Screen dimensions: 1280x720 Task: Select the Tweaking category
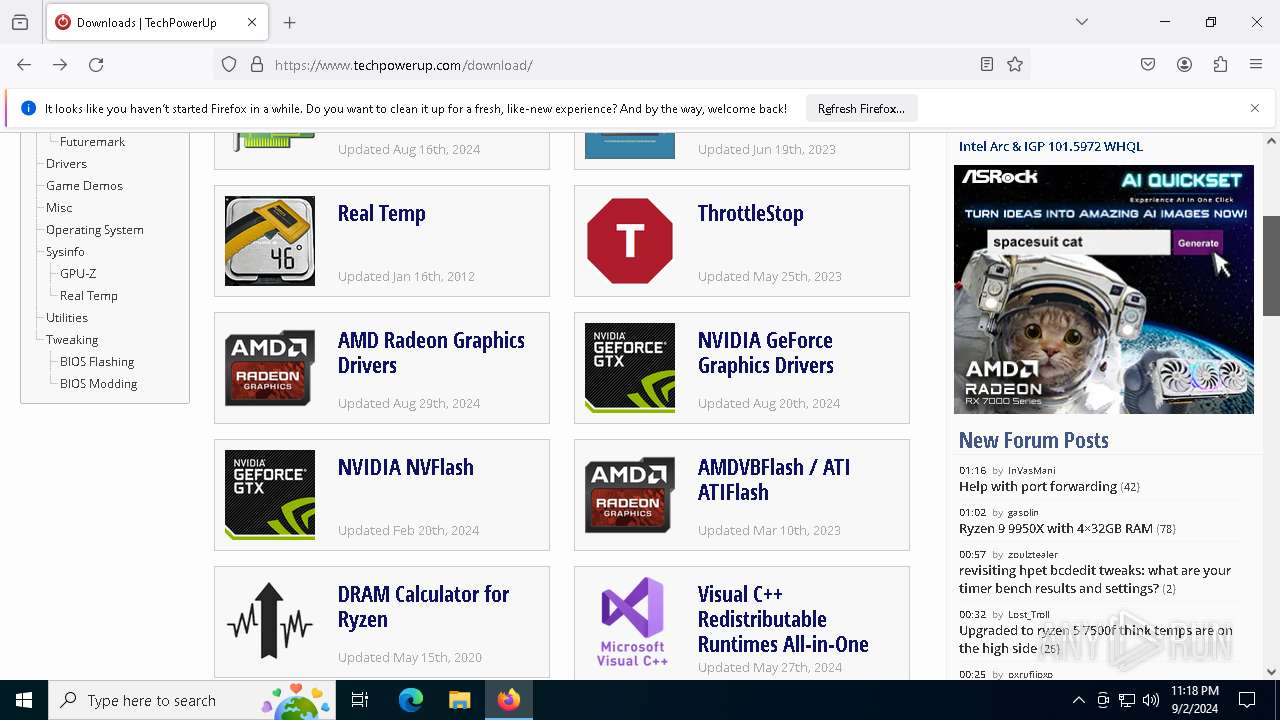click(72, 340)
